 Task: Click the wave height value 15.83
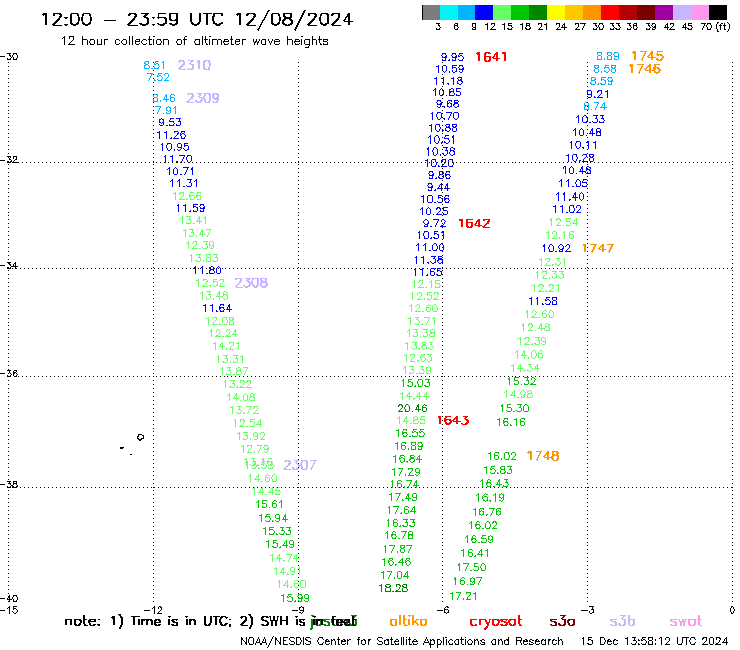tap(498, 470)
